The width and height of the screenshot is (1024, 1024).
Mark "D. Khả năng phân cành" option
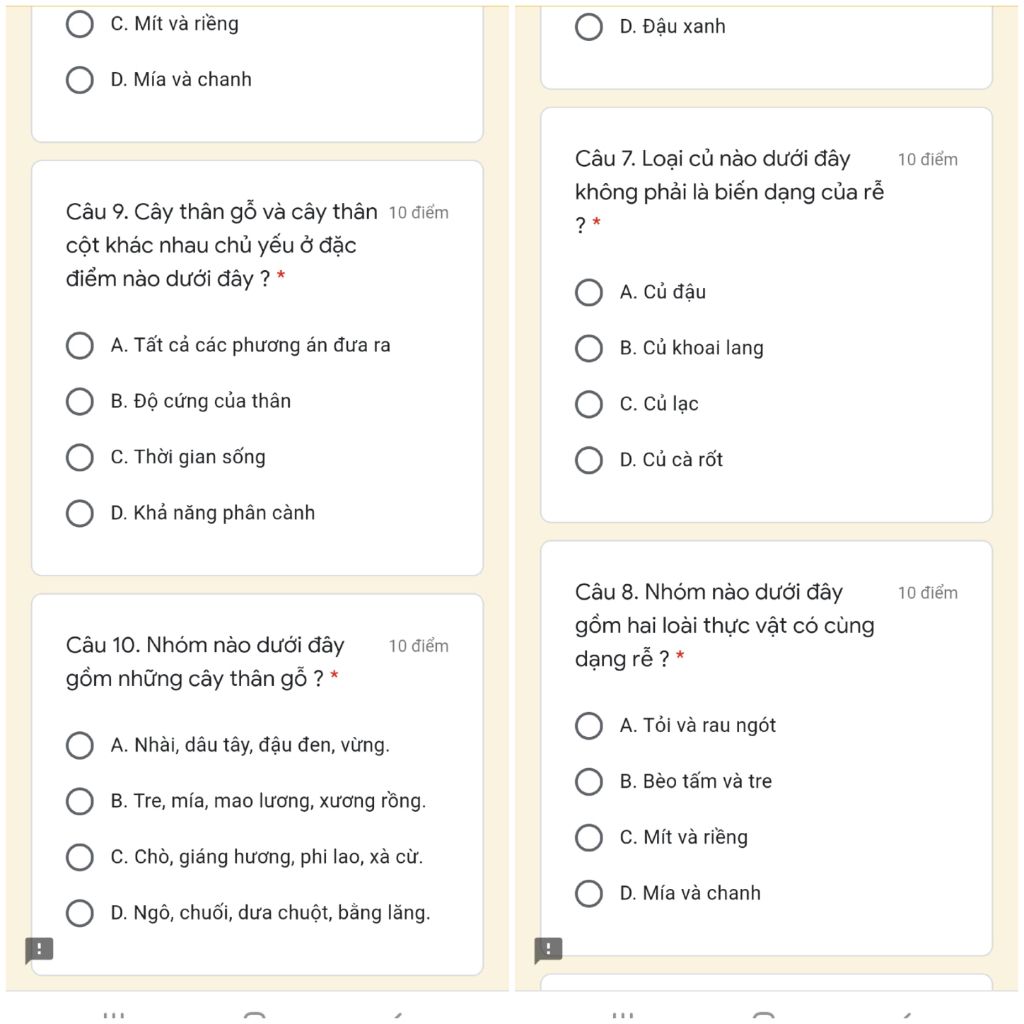click(x=80, y=514)
